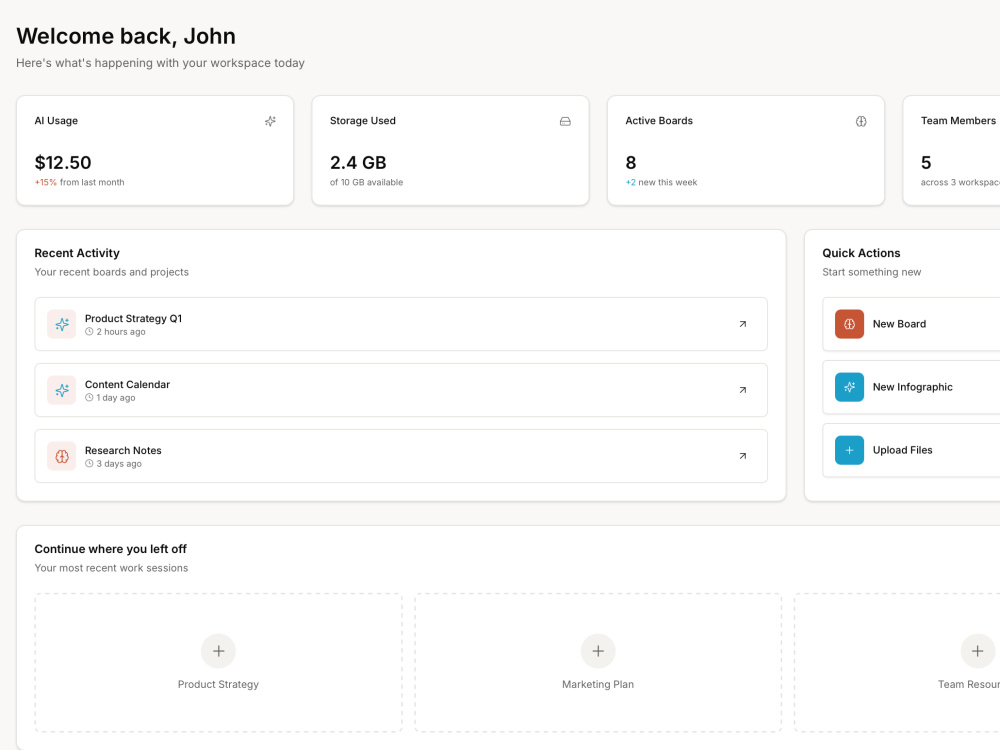Click the $12.50 AI usage amount
Image resolution: width=1000 pixels, height=750 pixels.
click(x=63, y=163)
